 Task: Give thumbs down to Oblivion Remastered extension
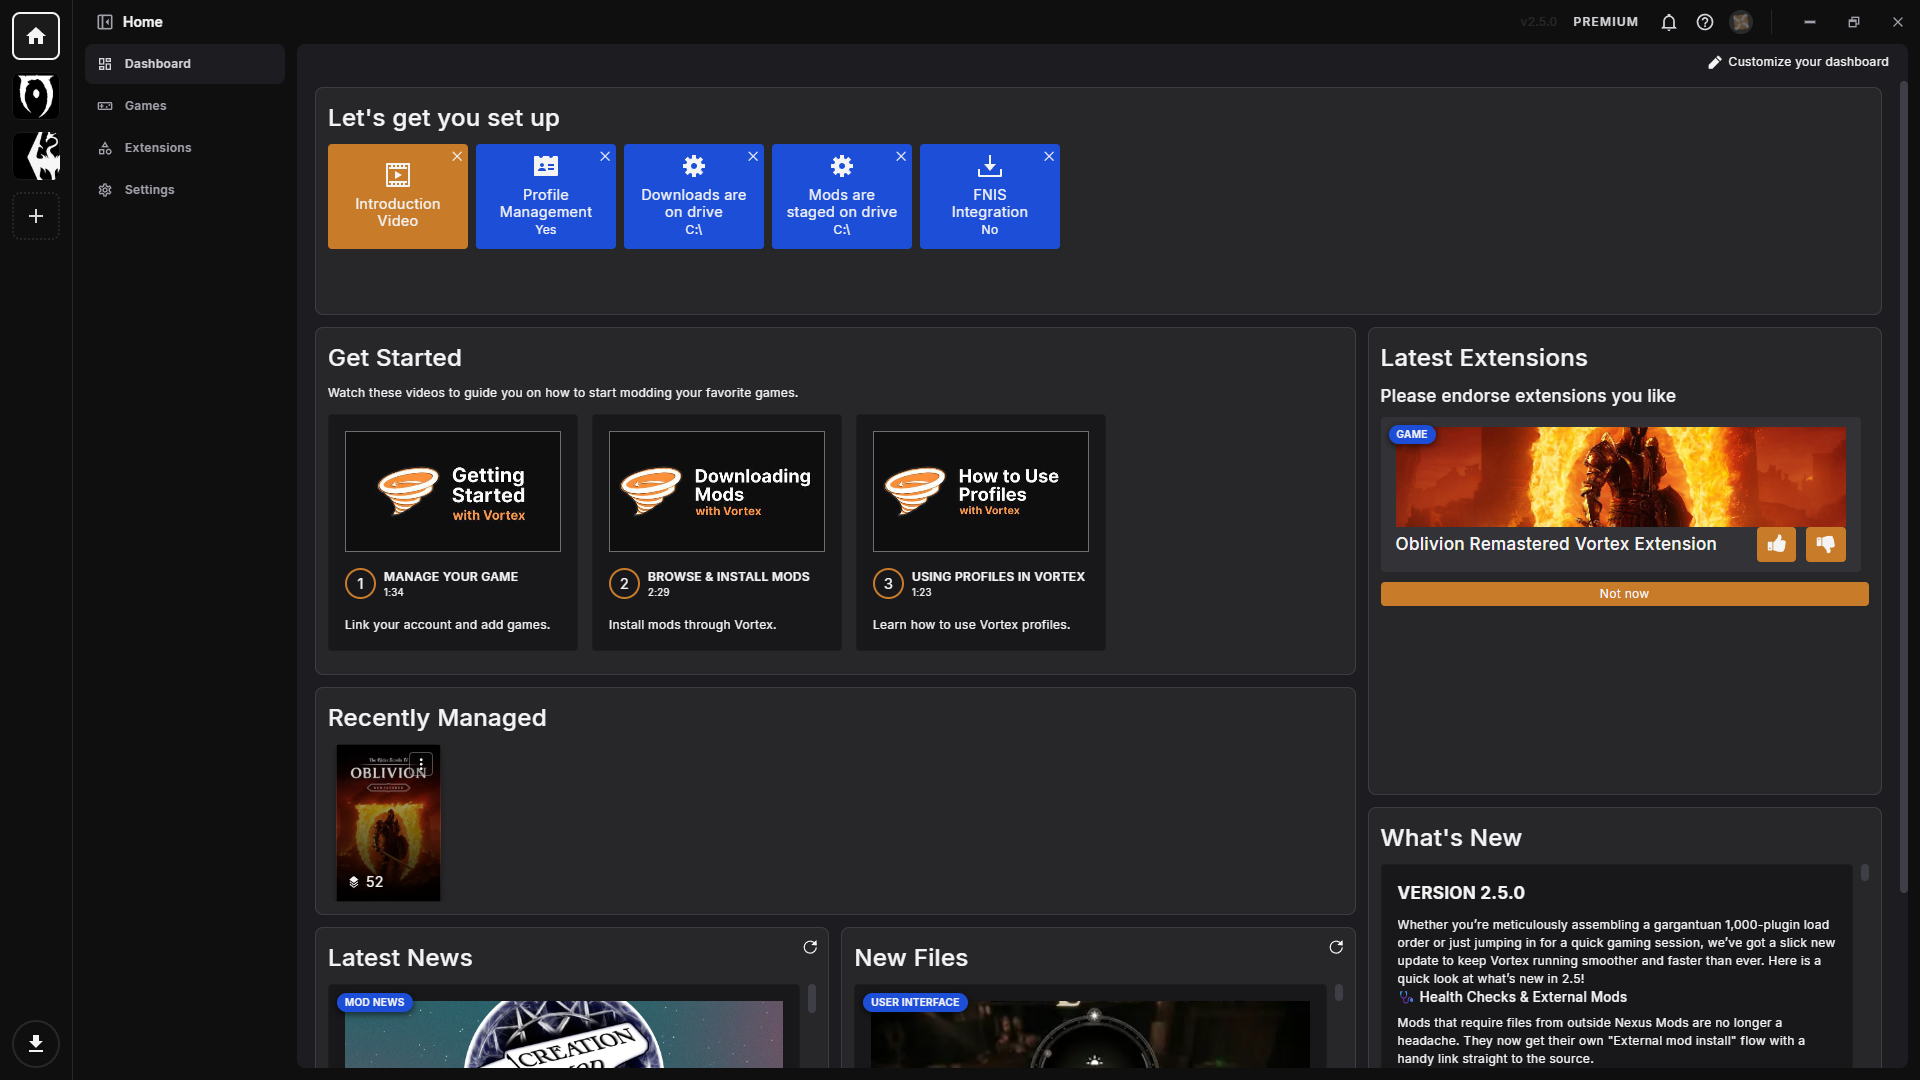[1826, 544]
